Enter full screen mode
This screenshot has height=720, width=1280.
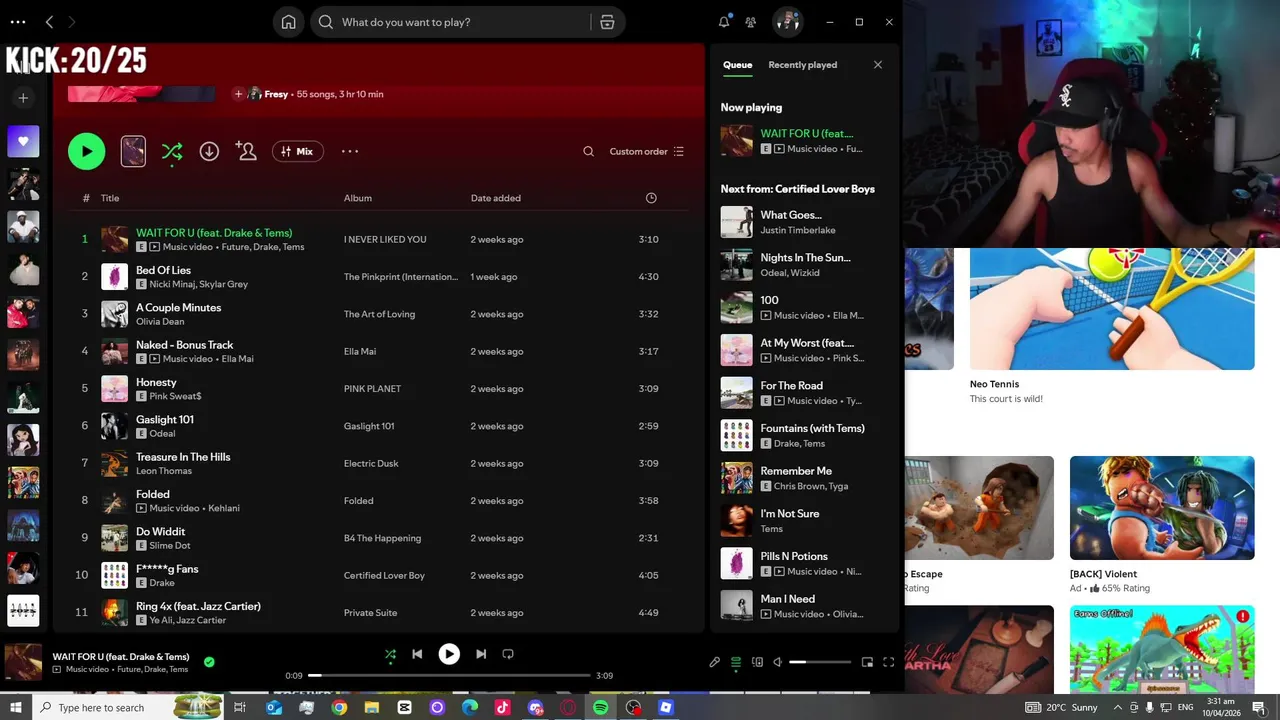pyautogui.click(x=888, y=662)
